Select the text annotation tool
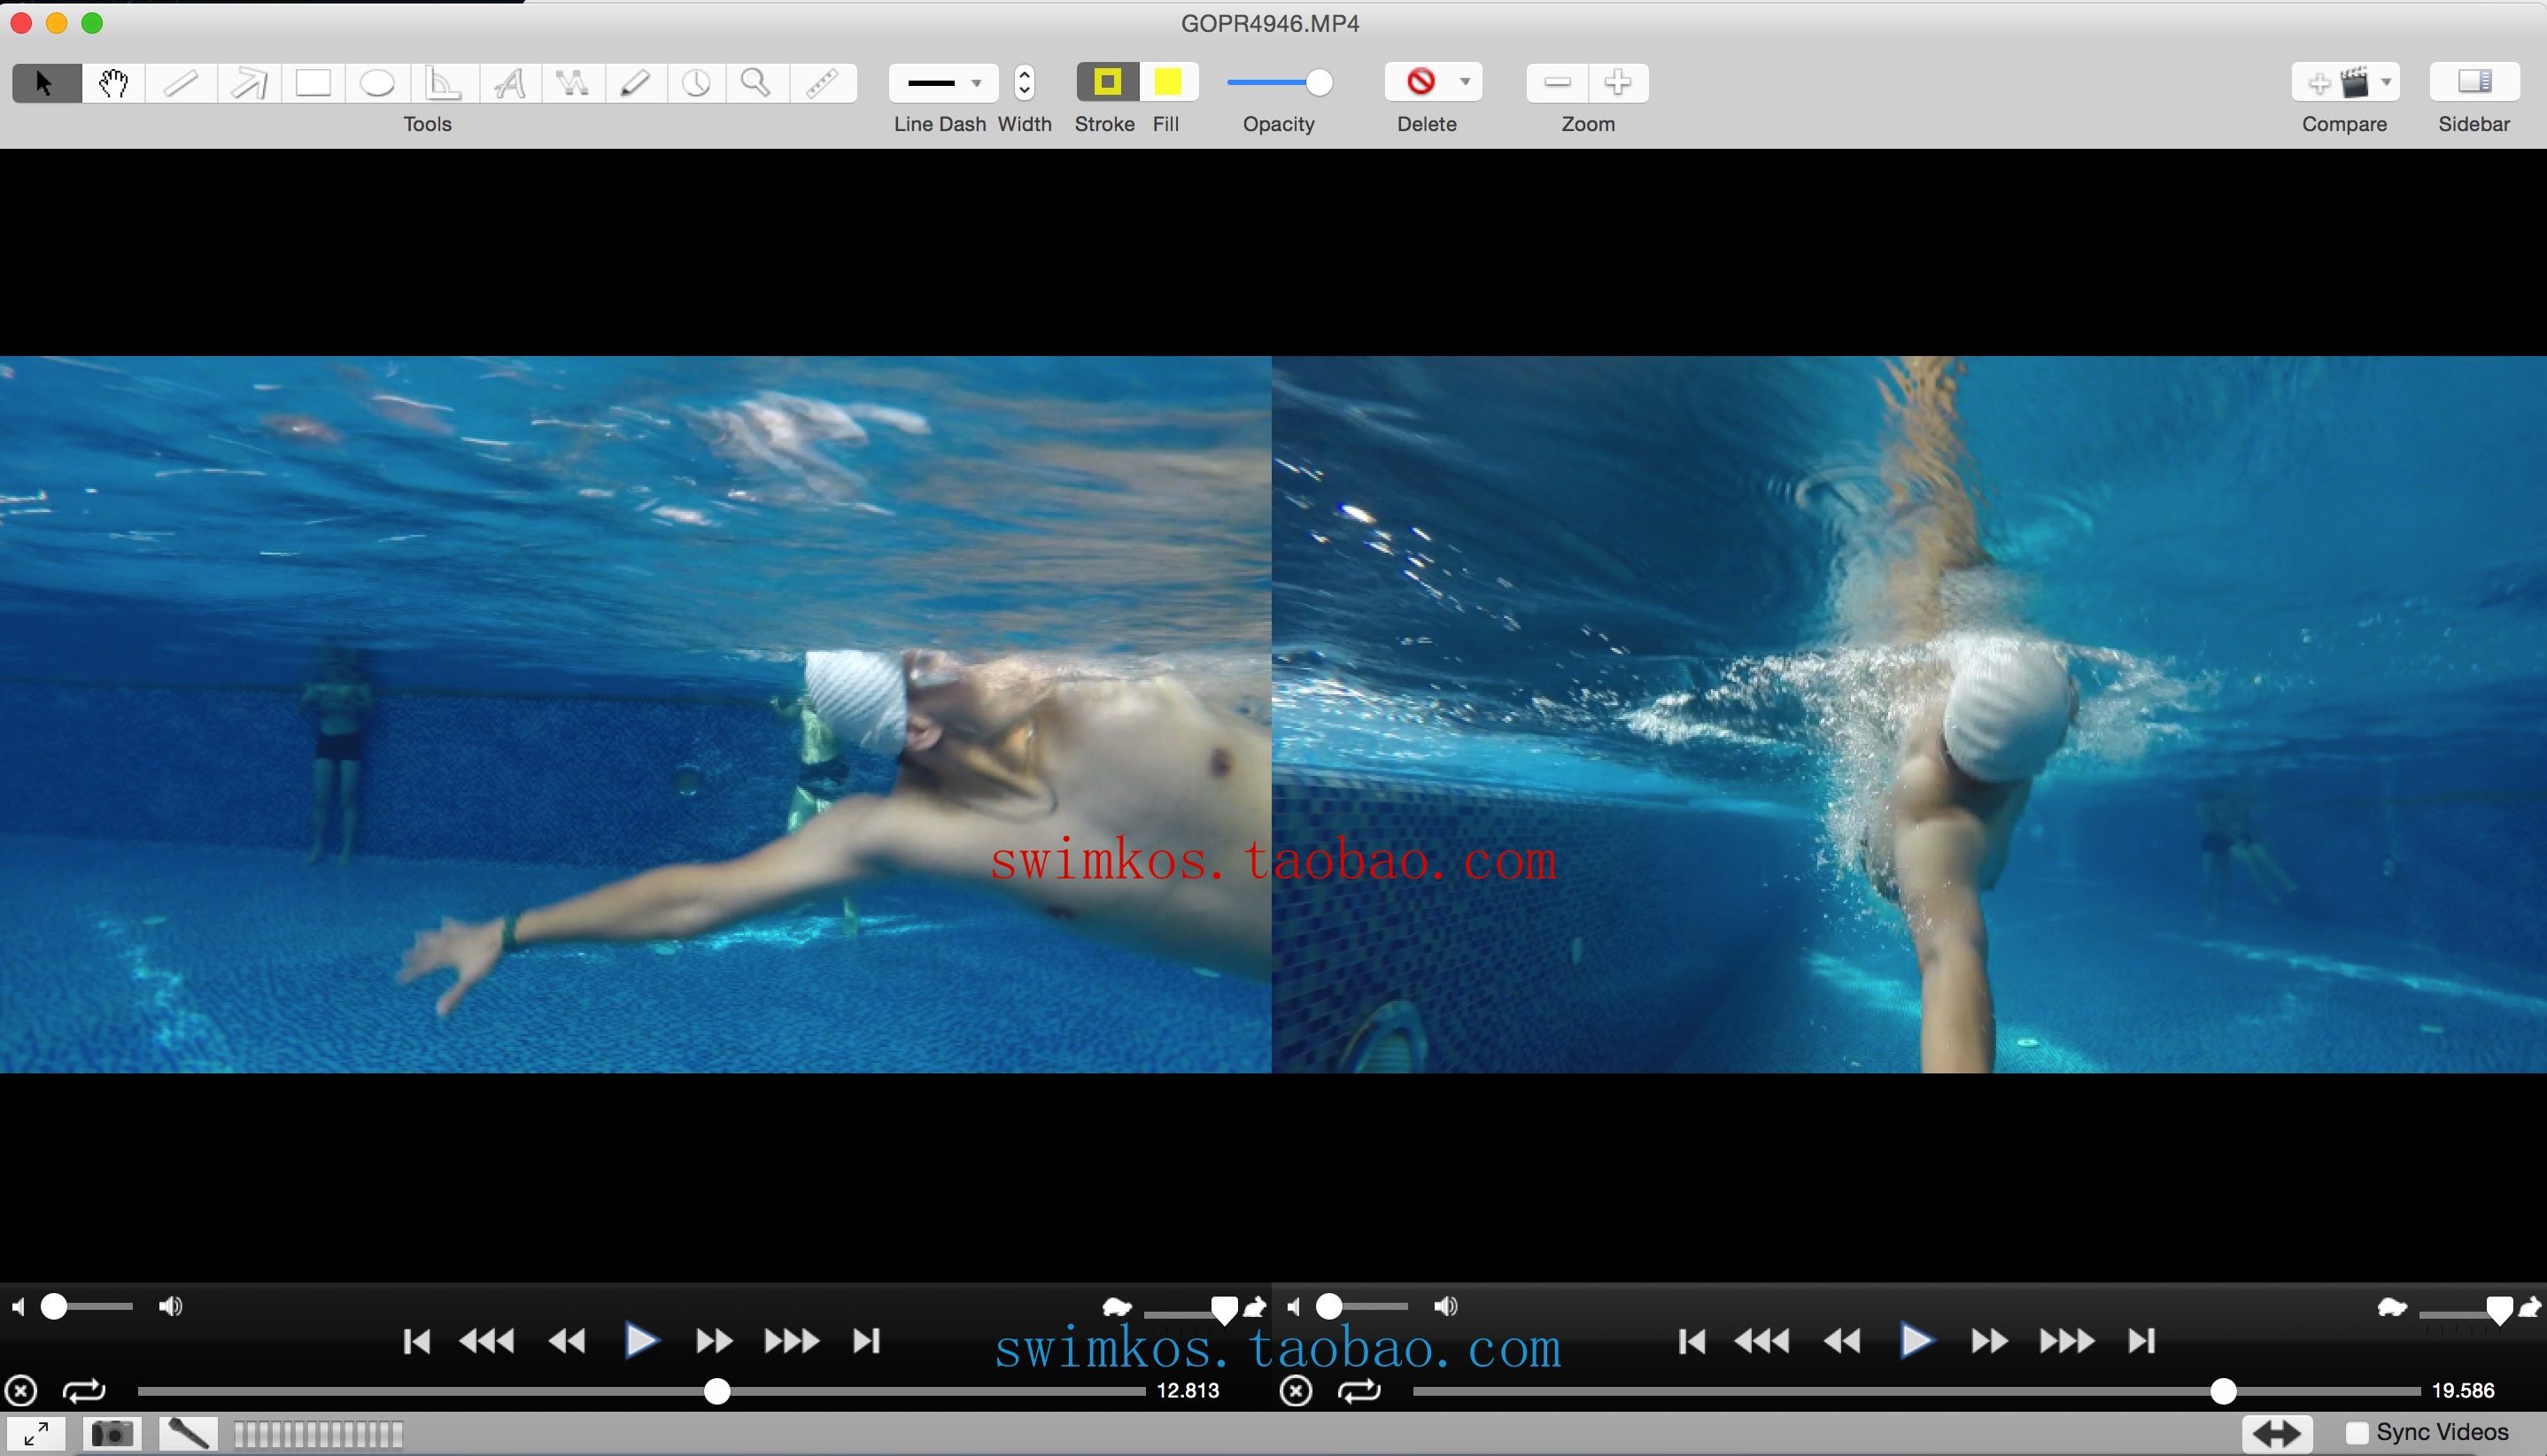The height and width of the screenshot is (1456, 2547). click(510, 83)
